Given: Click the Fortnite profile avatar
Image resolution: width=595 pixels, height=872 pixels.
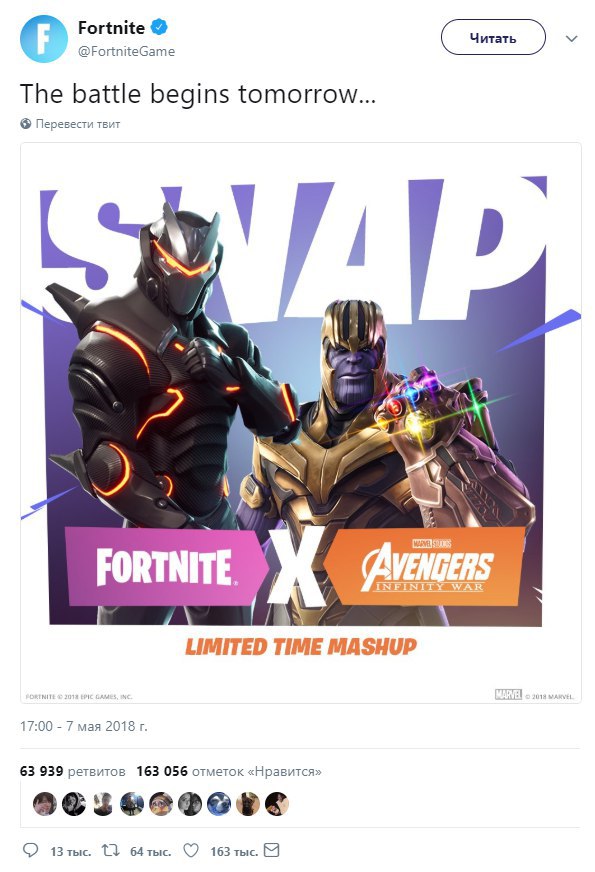Looking at the screenshot, I should tap(43, 39).
